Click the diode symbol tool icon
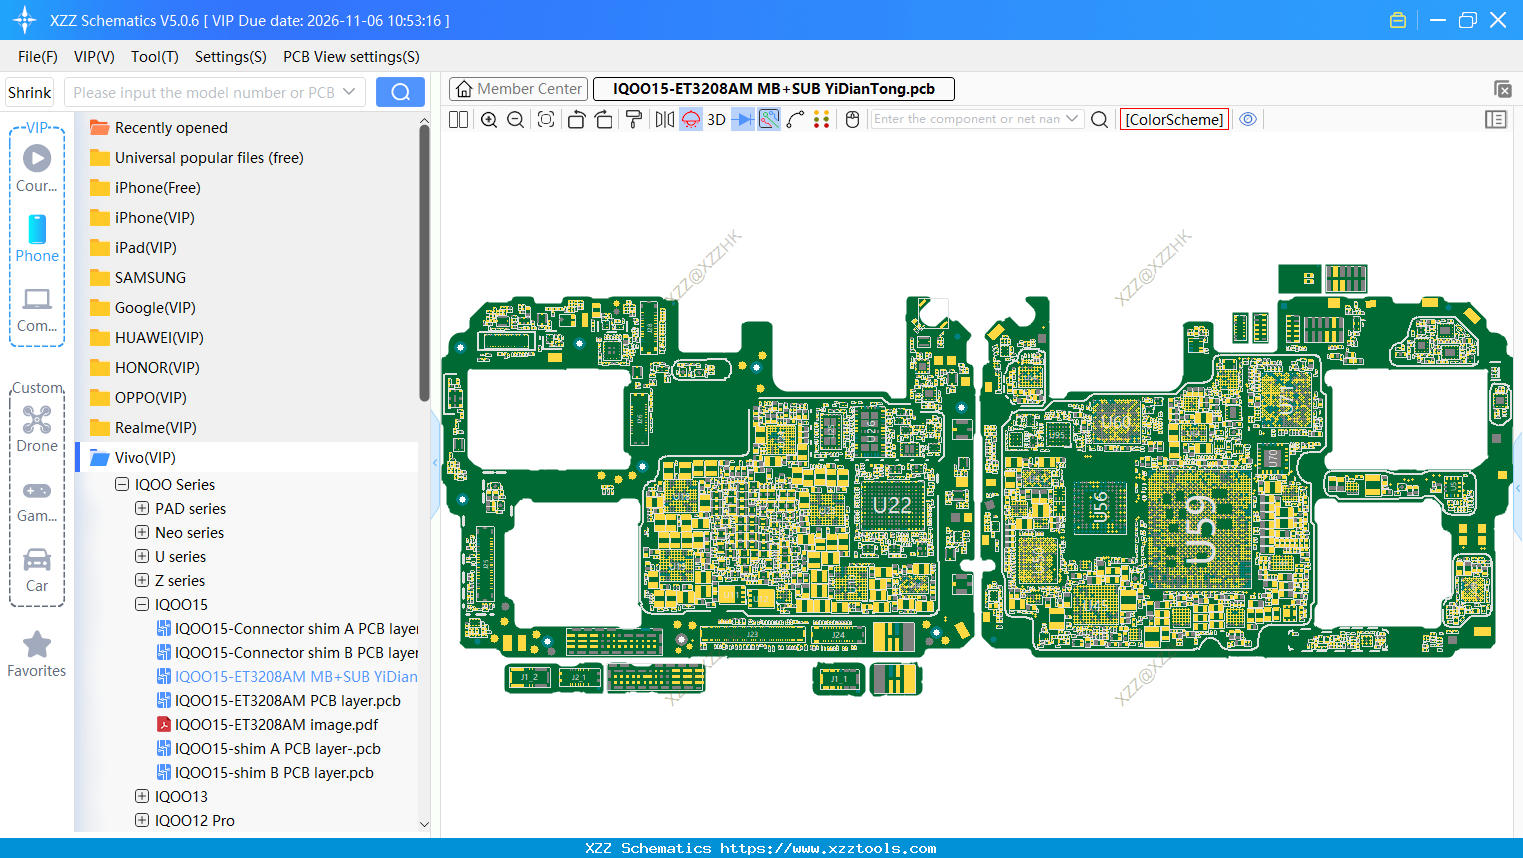Screen dimensions: 1523x858 pyautogui.click(x=742, y=120)
